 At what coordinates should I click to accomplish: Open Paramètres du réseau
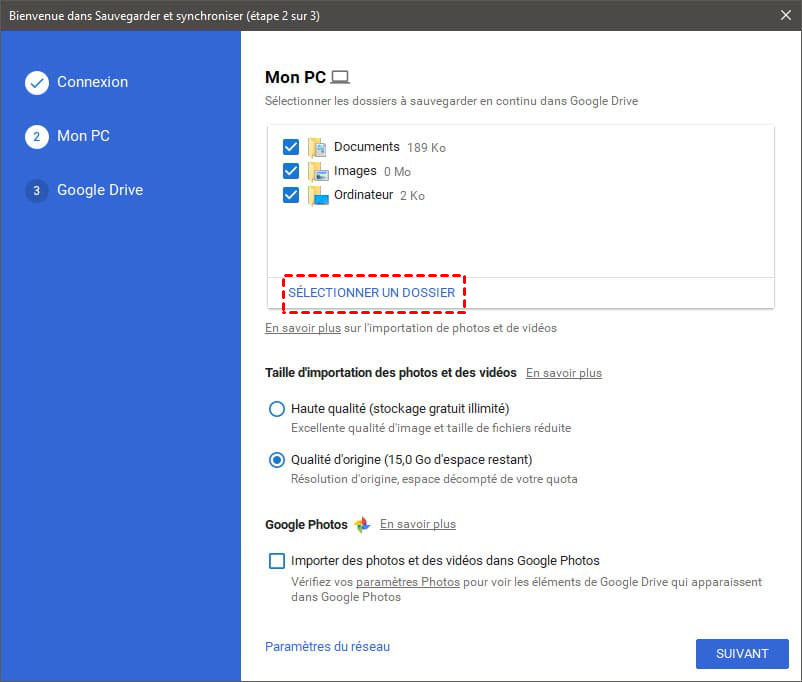327,647
